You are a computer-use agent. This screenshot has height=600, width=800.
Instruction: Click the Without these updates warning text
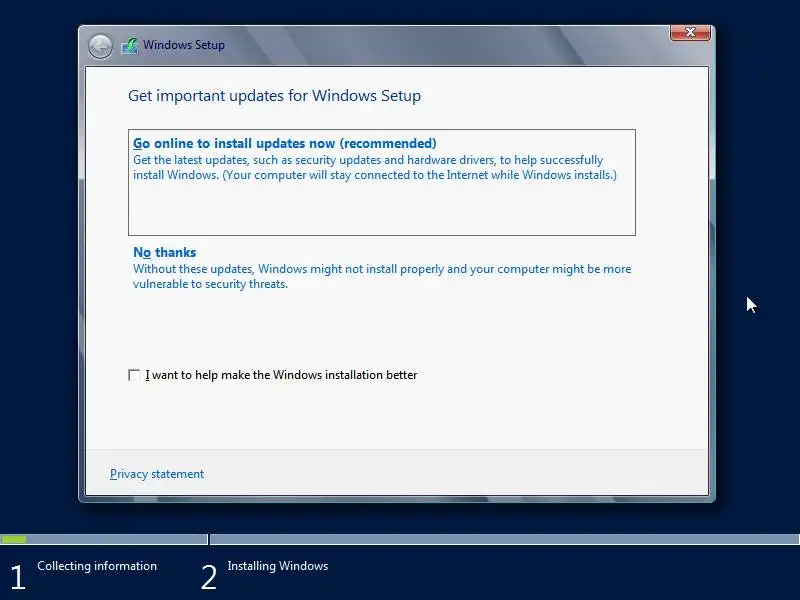(382, 276)
